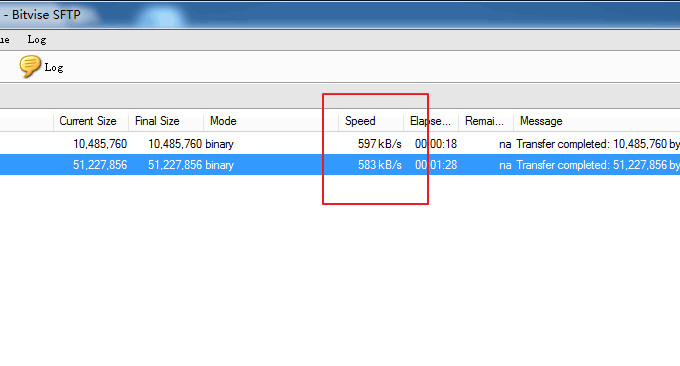This screenshot has width=680, height=366.
Task: Open the Log menu
Action: tap(37, 39)
